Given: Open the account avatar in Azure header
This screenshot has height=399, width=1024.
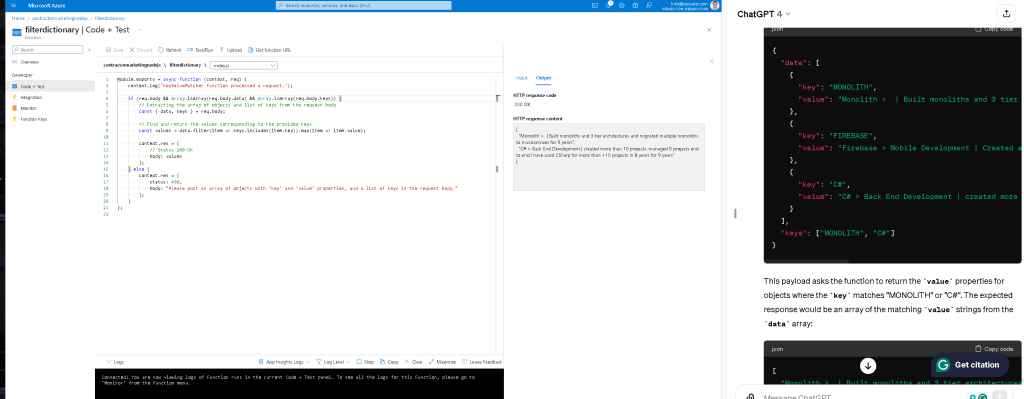Looking at the screenshot, I should (x=716, y=5).
